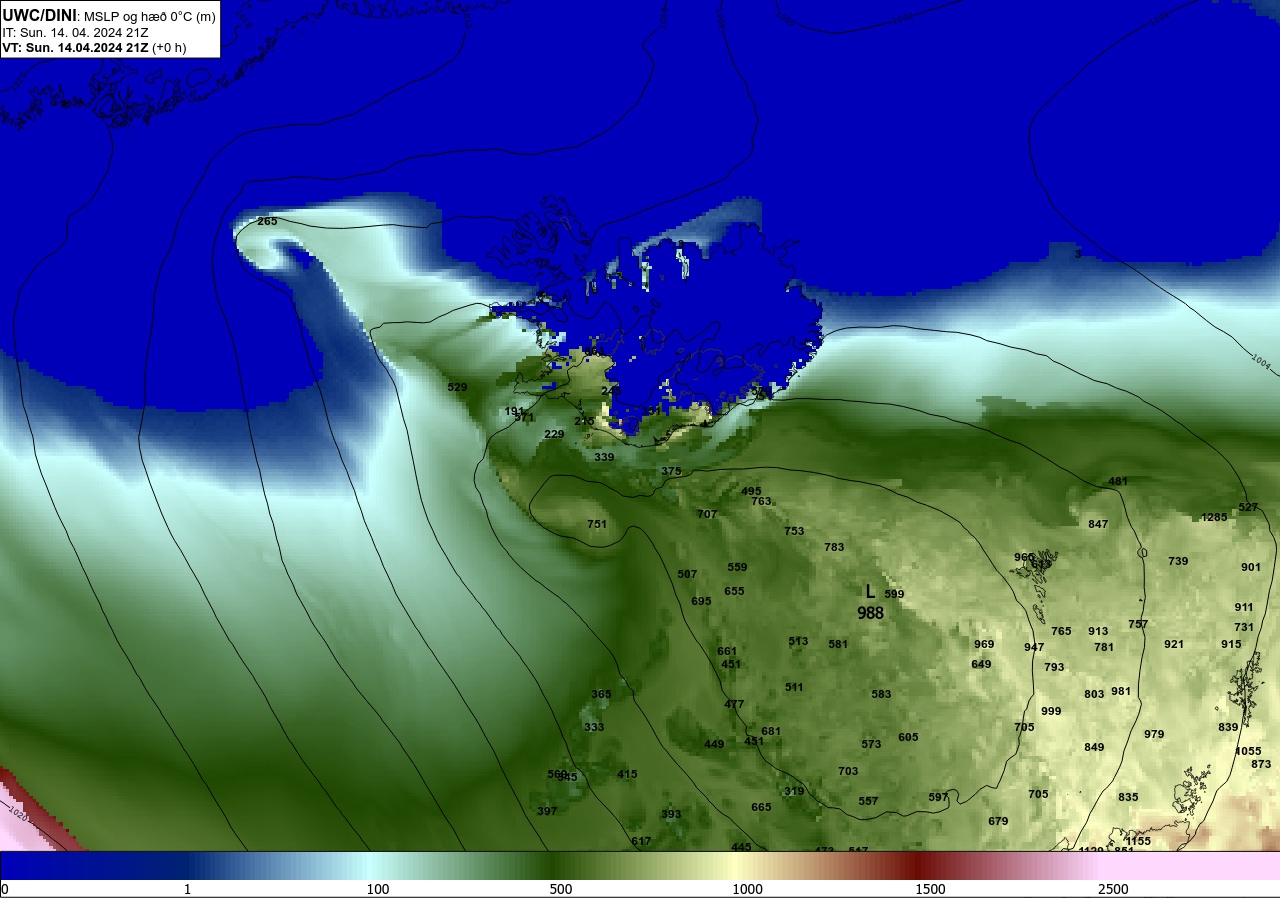The image size is (1280, 898).
Task: Click the 707 height value
Action: tap(707, 514)
